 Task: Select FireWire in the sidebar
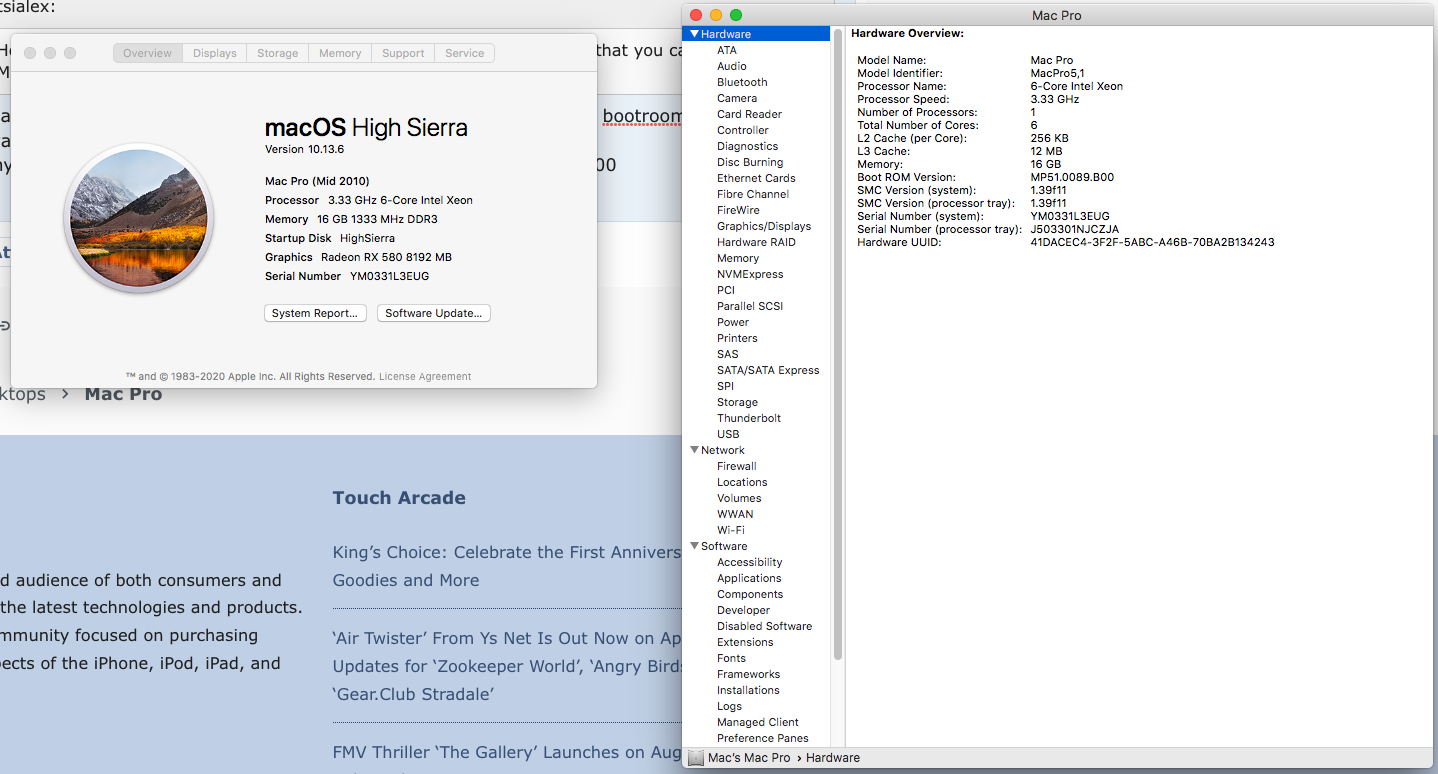738,210
